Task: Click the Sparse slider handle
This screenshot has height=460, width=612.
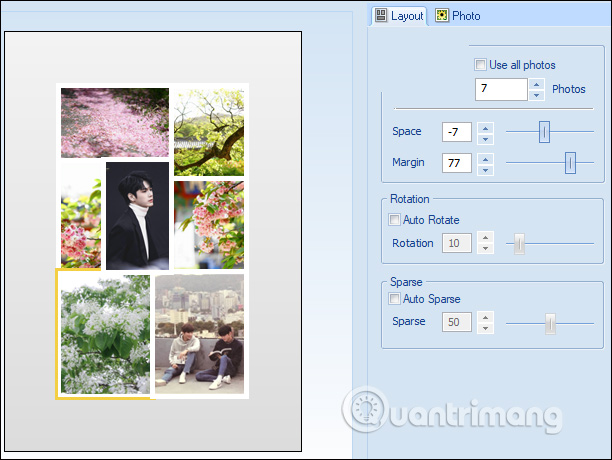Action: coord(550,323)
